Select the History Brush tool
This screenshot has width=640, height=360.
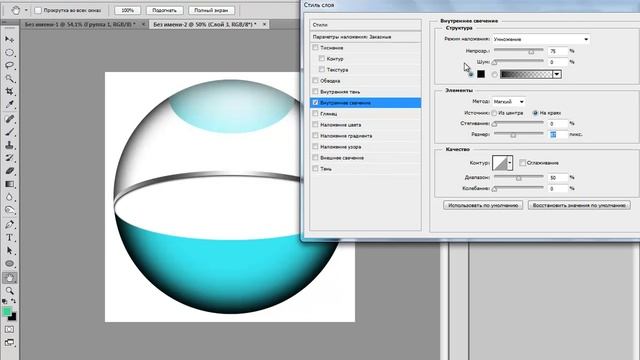9,158
